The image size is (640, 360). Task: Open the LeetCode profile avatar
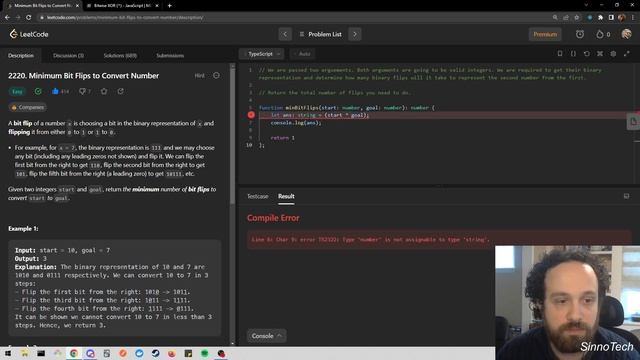click(x=626, y=34)
